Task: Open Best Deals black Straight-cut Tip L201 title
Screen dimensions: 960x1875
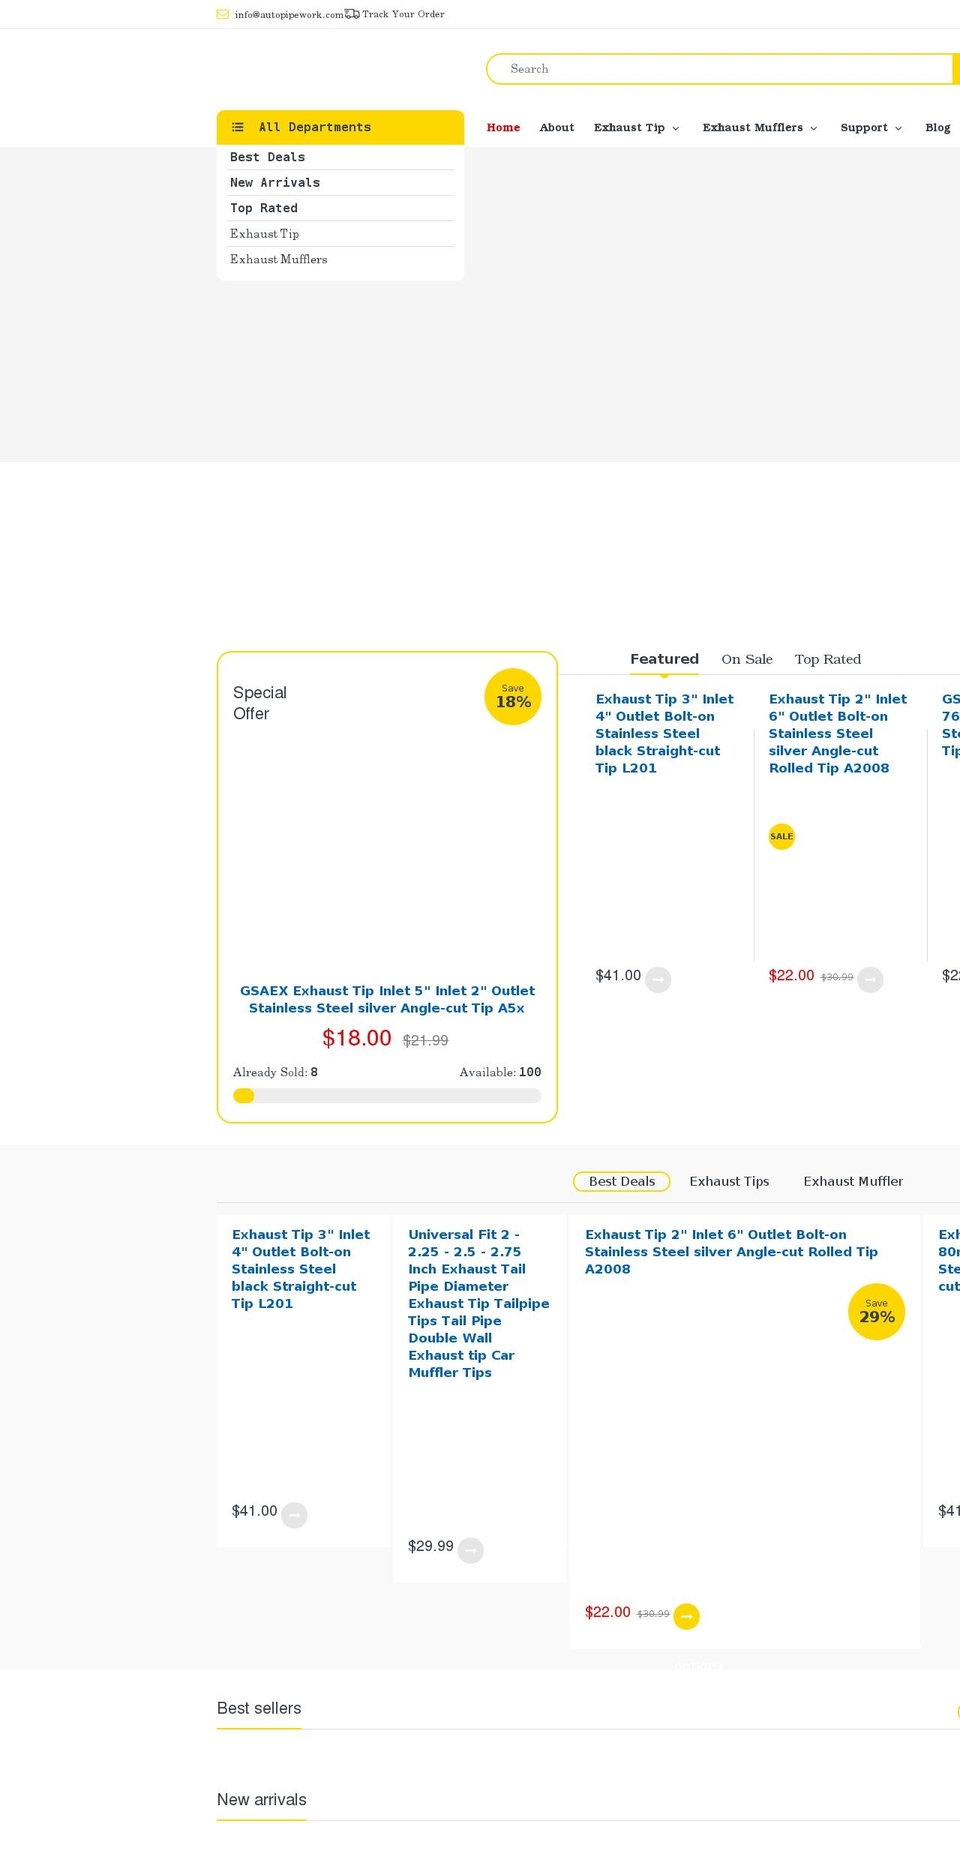Action: coord(301,1269)
